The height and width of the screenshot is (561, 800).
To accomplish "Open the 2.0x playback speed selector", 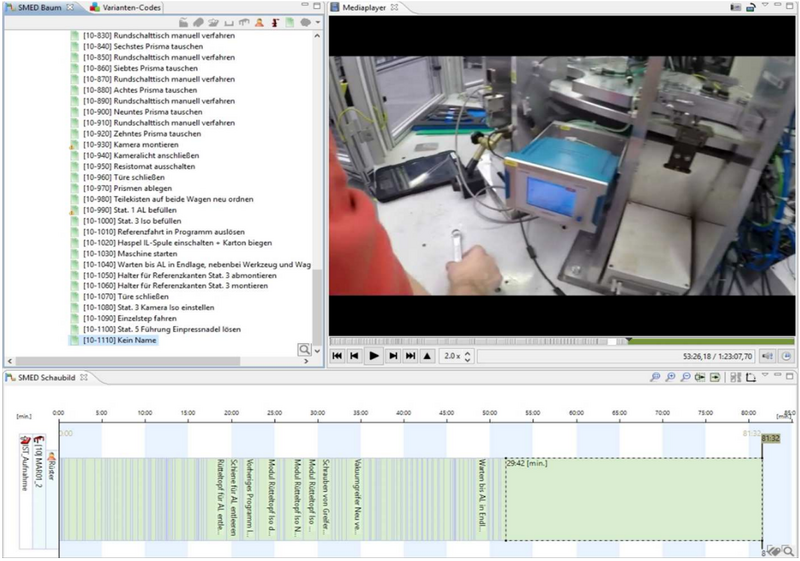I will [458, 355].
